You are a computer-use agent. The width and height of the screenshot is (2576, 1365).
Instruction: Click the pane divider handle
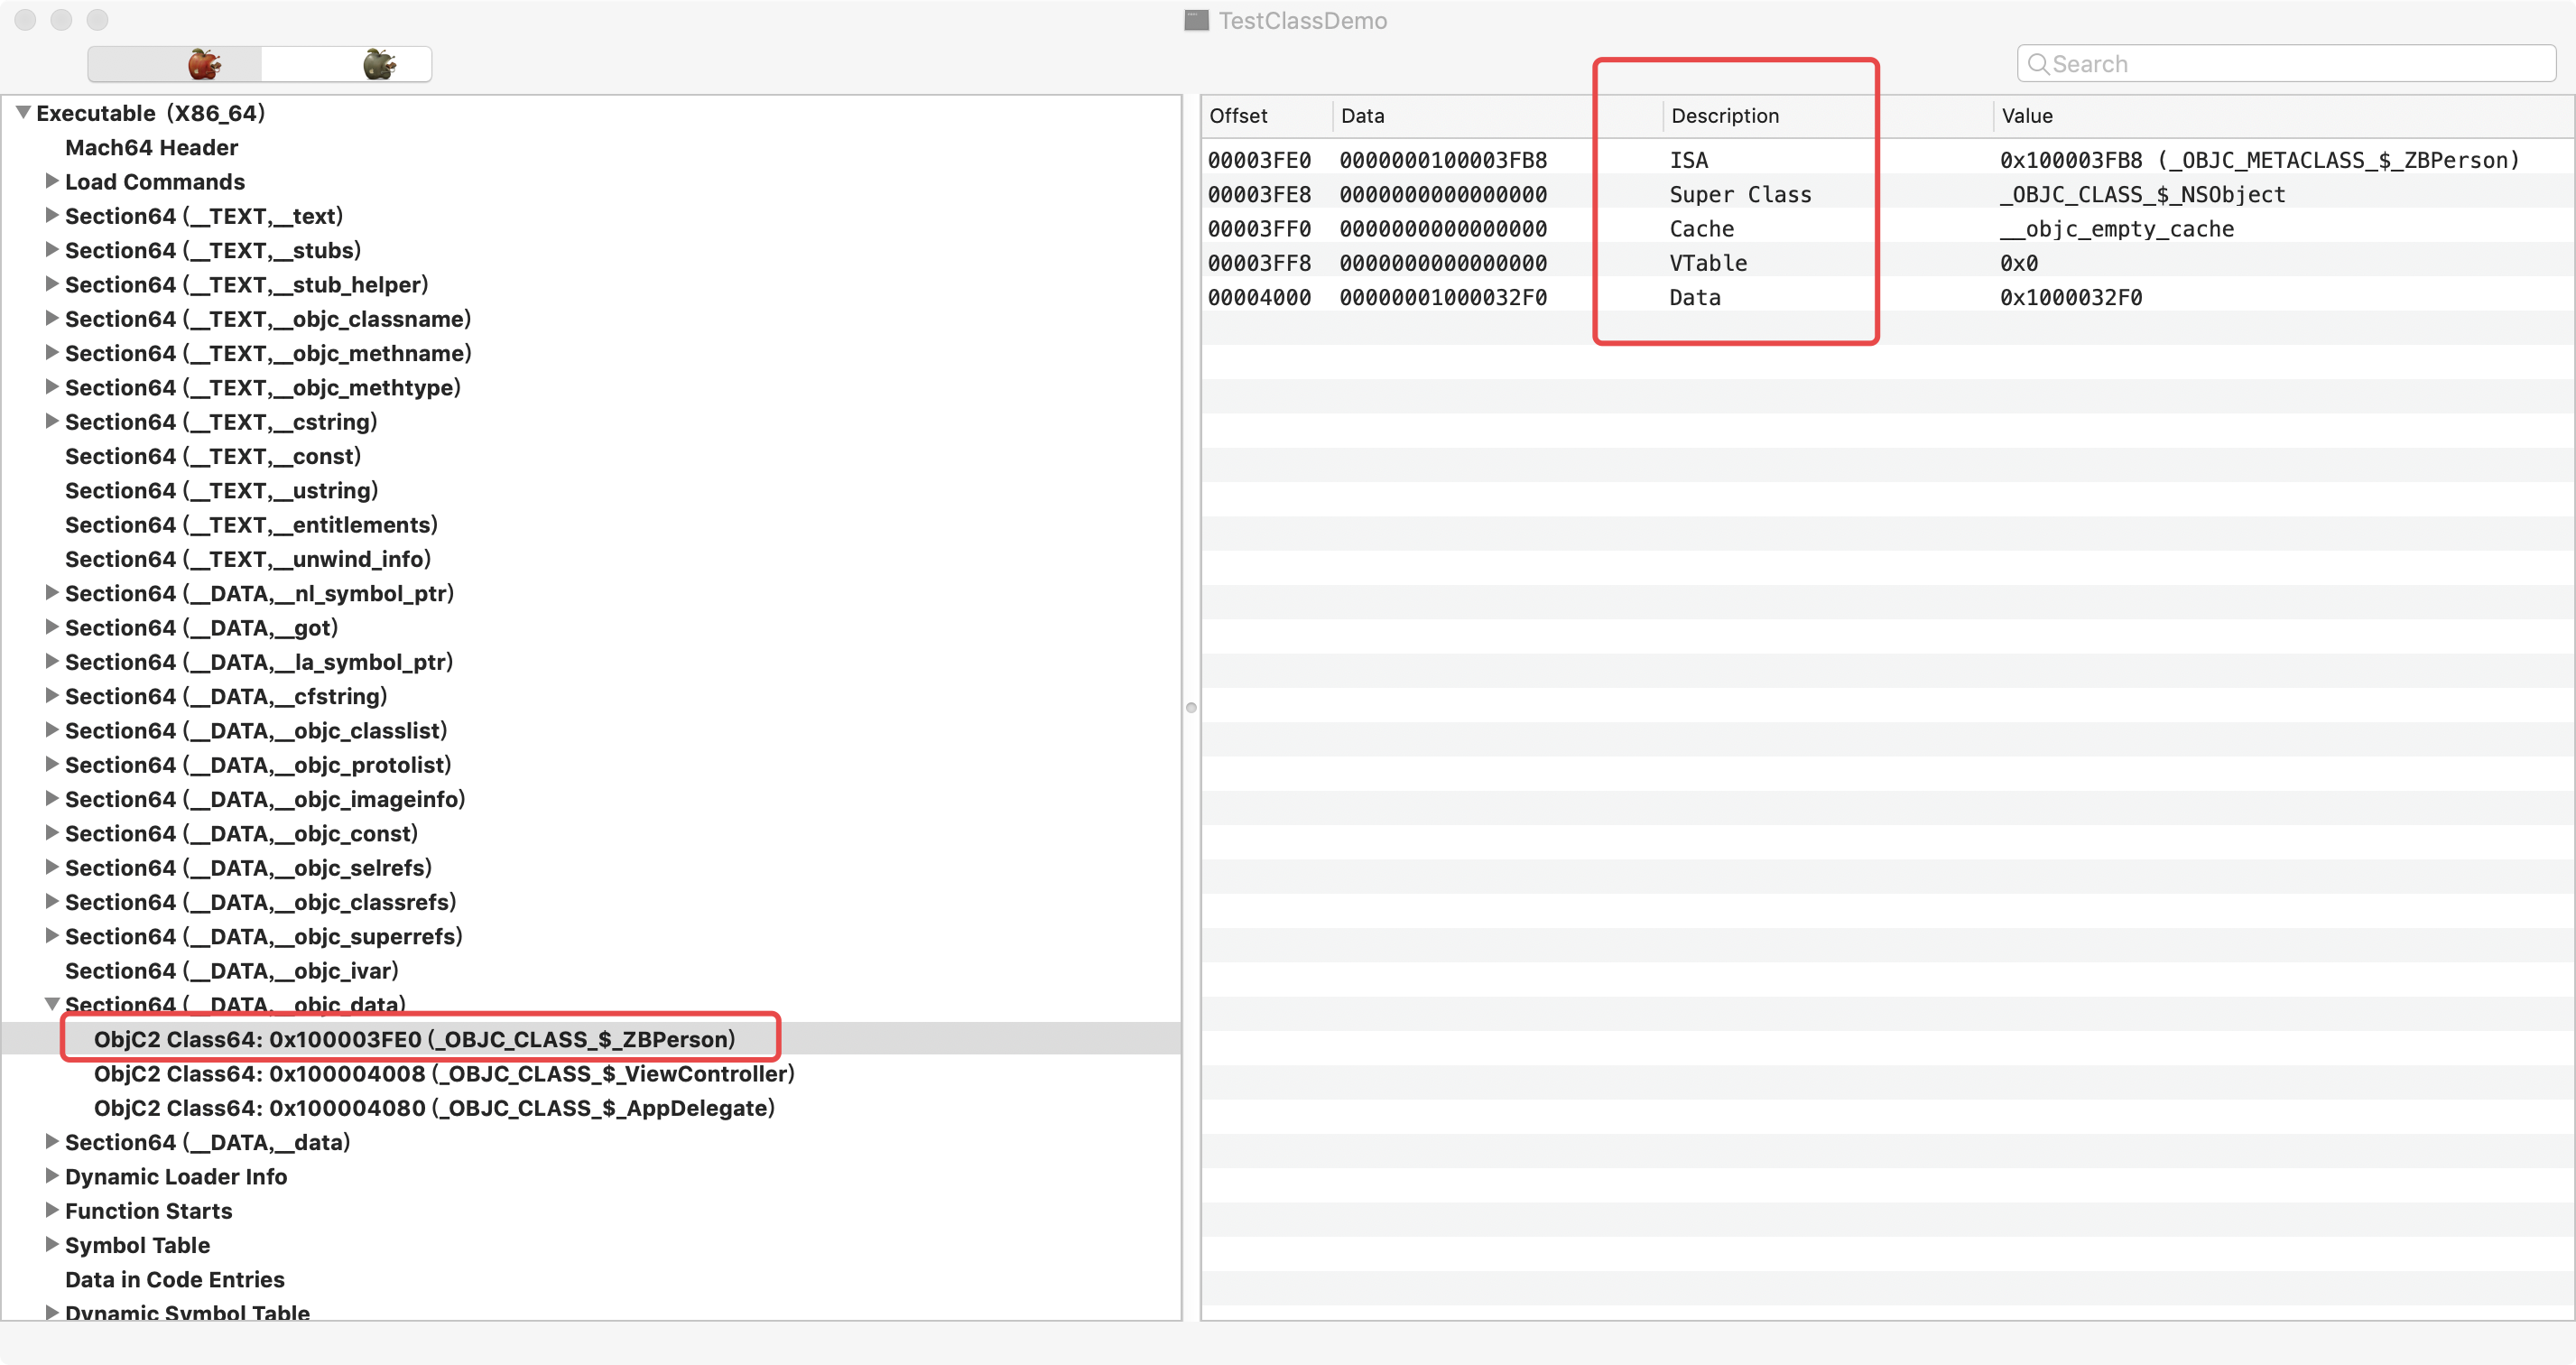coord(1190,708)
